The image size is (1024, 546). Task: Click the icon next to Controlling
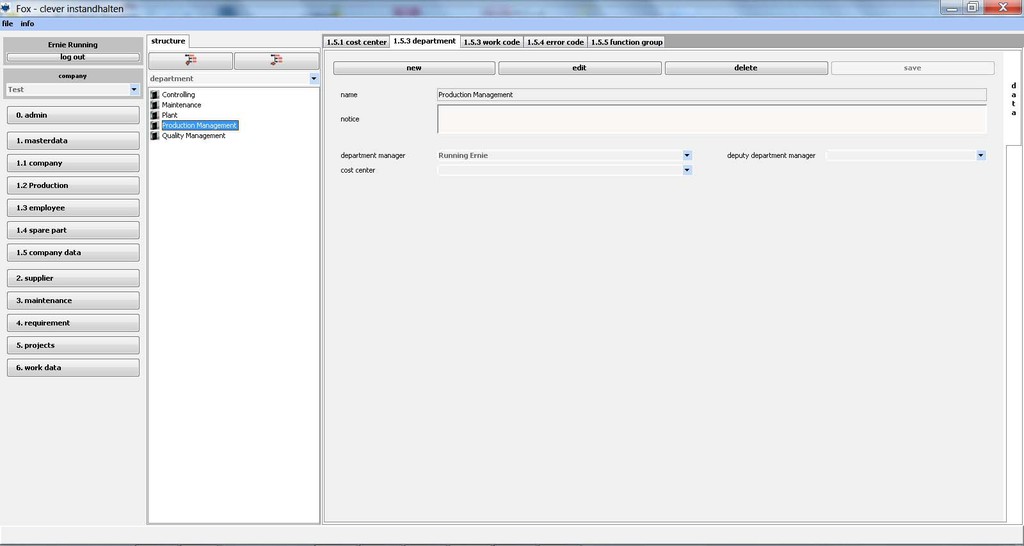tap(155, 95)
